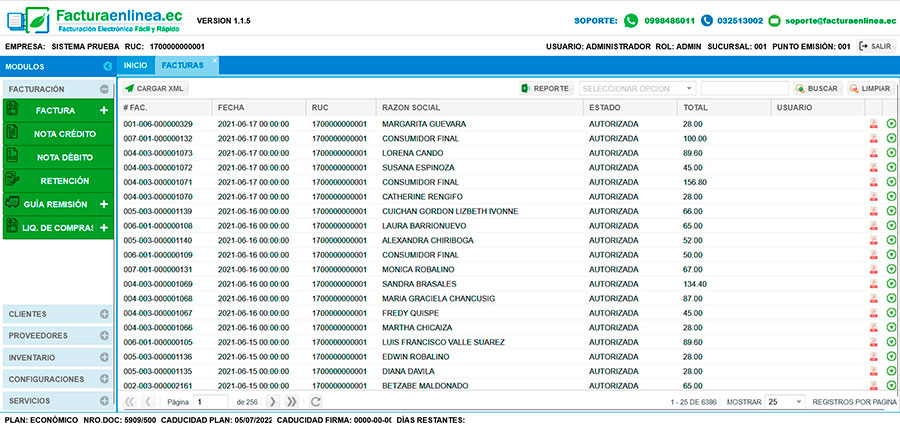Viewport: 900px width, 428px height.
Task: Open PDF for Margarita Guevara's invoice
Action: point(873,124)
